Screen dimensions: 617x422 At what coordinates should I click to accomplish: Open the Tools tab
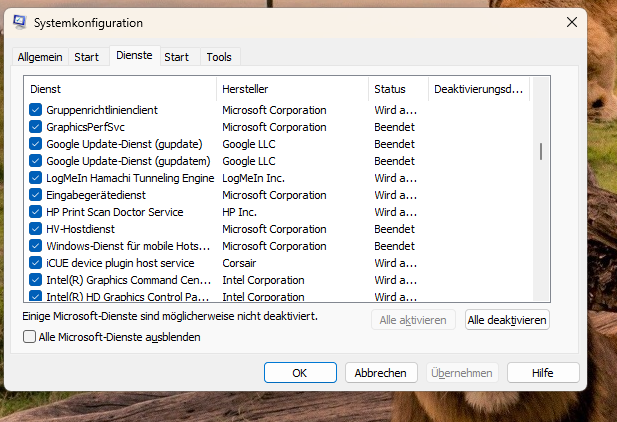coord(219,57)
